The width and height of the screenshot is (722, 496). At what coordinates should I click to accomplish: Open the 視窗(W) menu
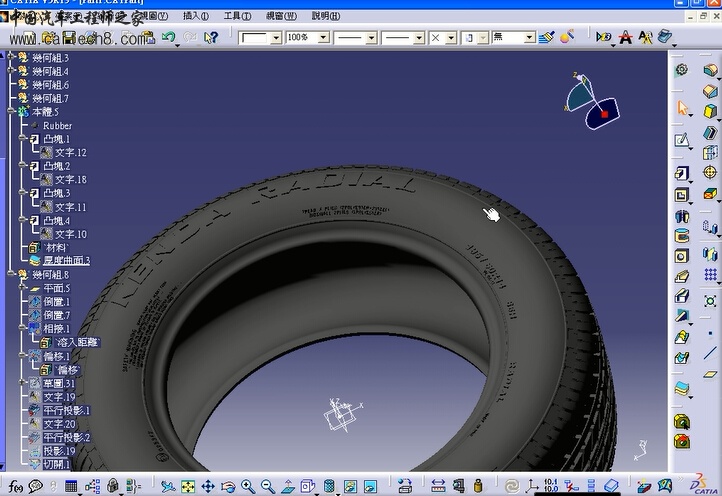pyautogui.click(x=281, y=16)
